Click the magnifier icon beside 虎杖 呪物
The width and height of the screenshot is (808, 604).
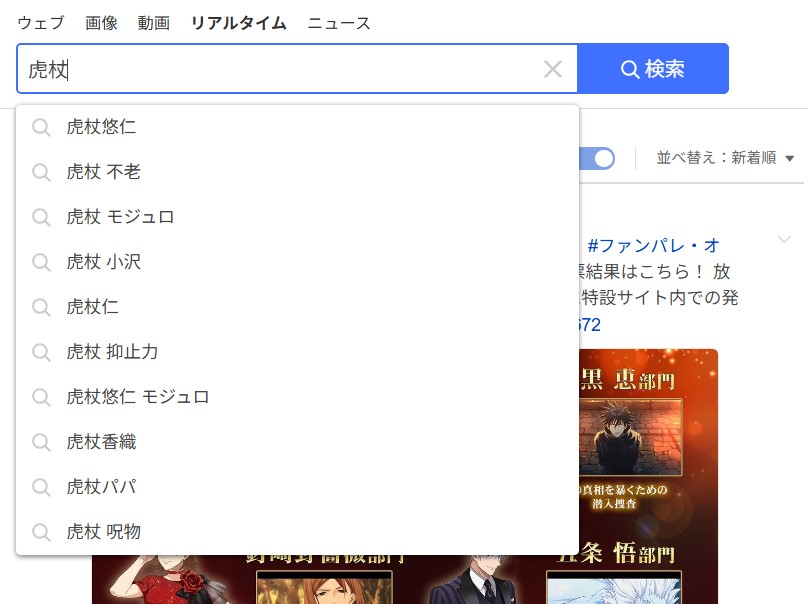41,532
